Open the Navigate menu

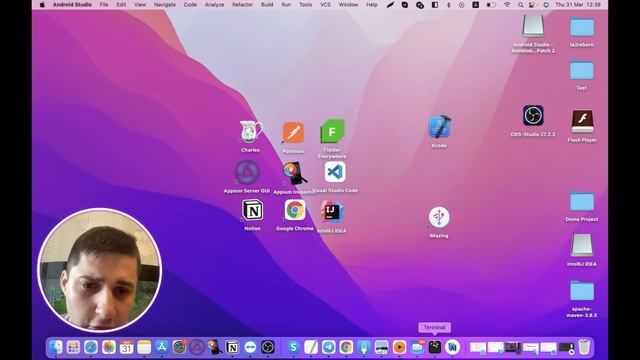(x=165, y=5)
